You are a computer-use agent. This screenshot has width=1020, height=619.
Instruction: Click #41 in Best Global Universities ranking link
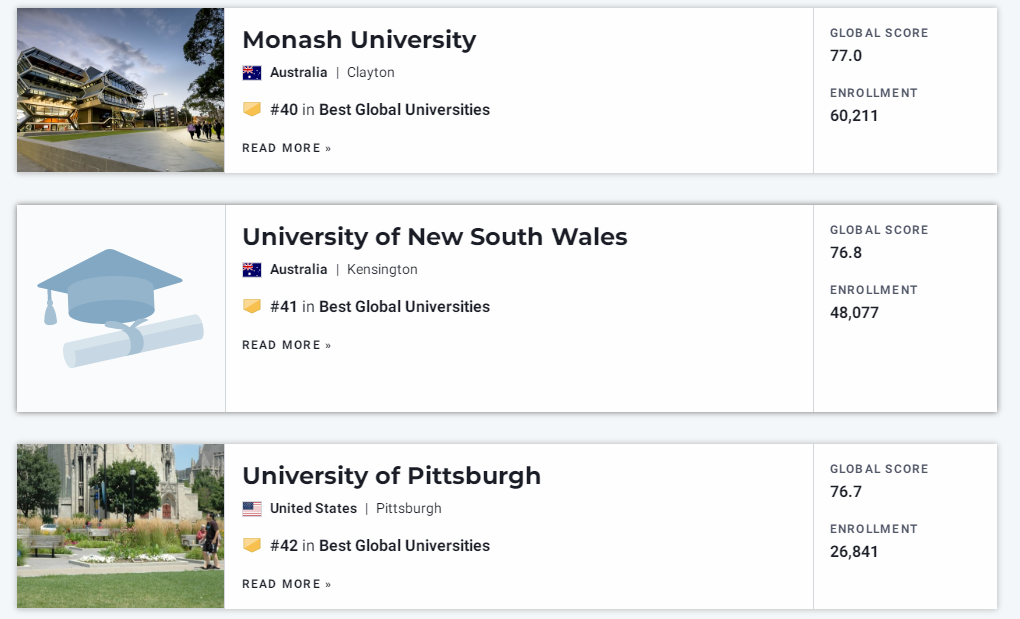point(380,307)
